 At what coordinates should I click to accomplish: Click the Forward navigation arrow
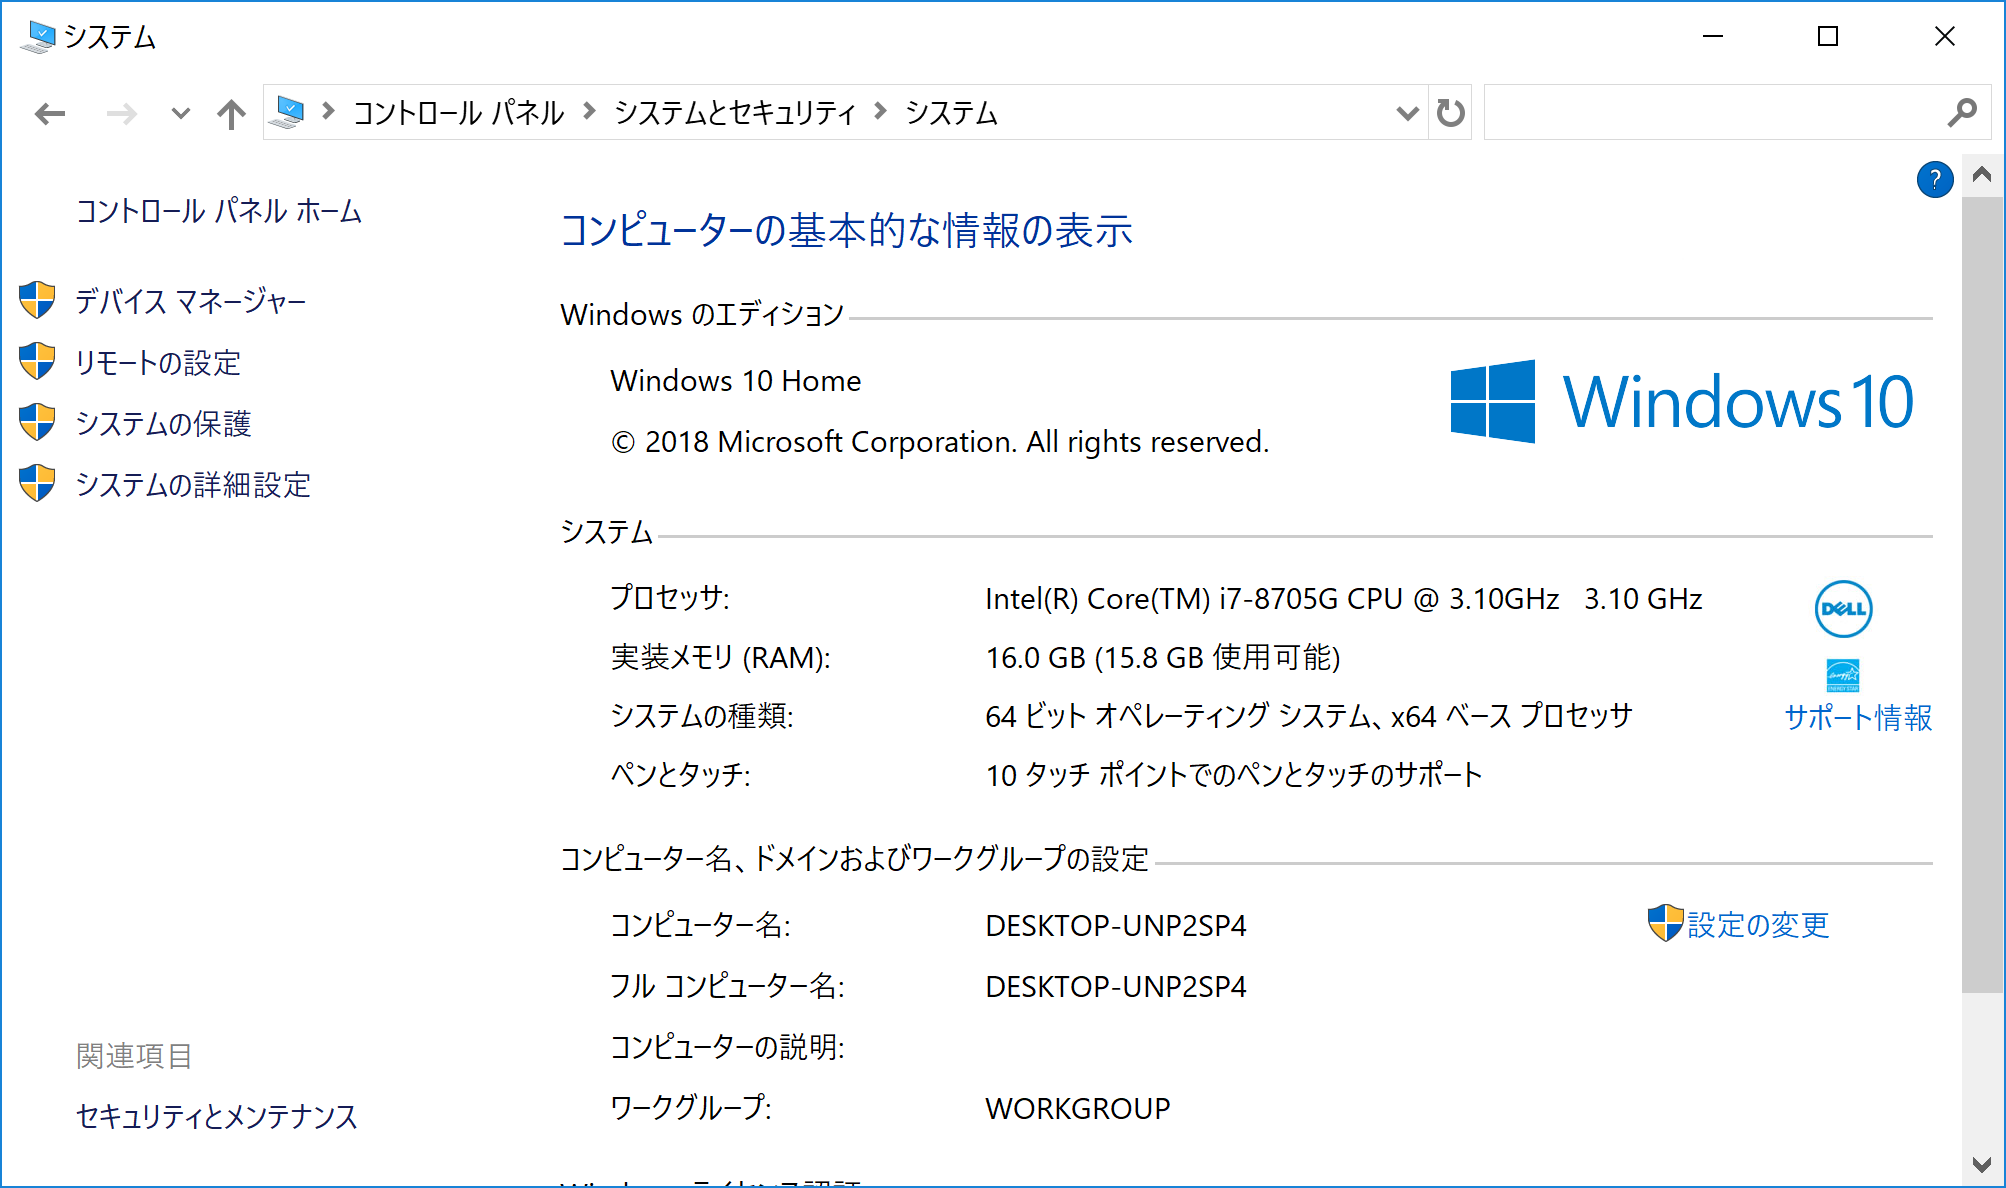click(122, 114)
